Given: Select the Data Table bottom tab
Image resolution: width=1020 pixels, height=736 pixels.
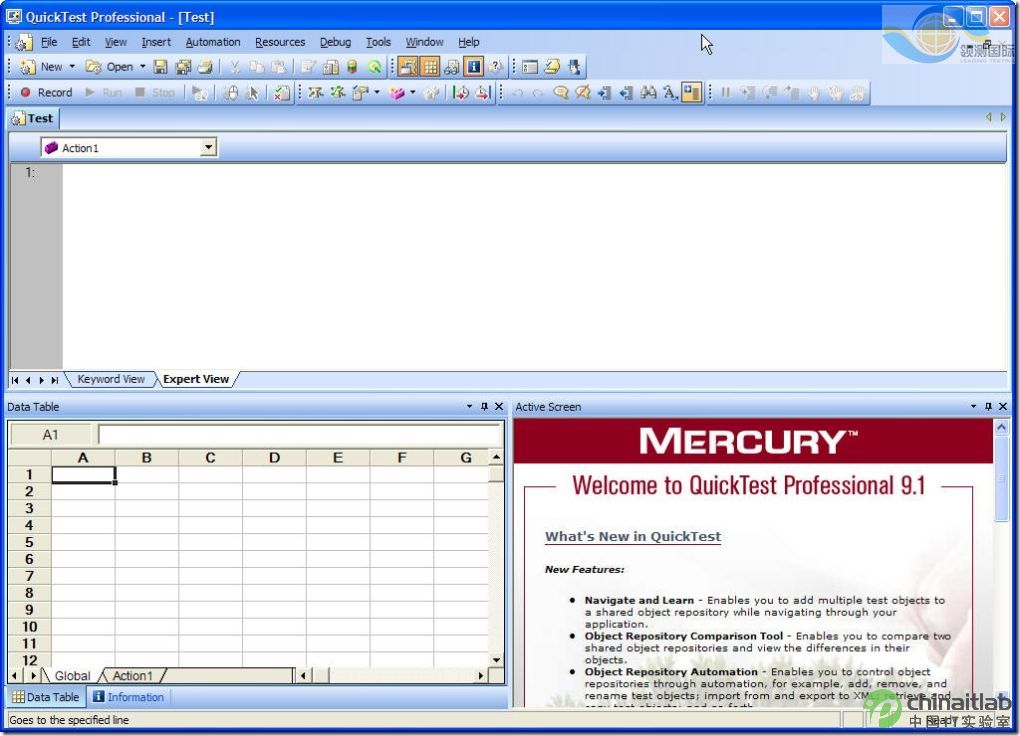Looking at the screenshot, I should click(46, 697).
